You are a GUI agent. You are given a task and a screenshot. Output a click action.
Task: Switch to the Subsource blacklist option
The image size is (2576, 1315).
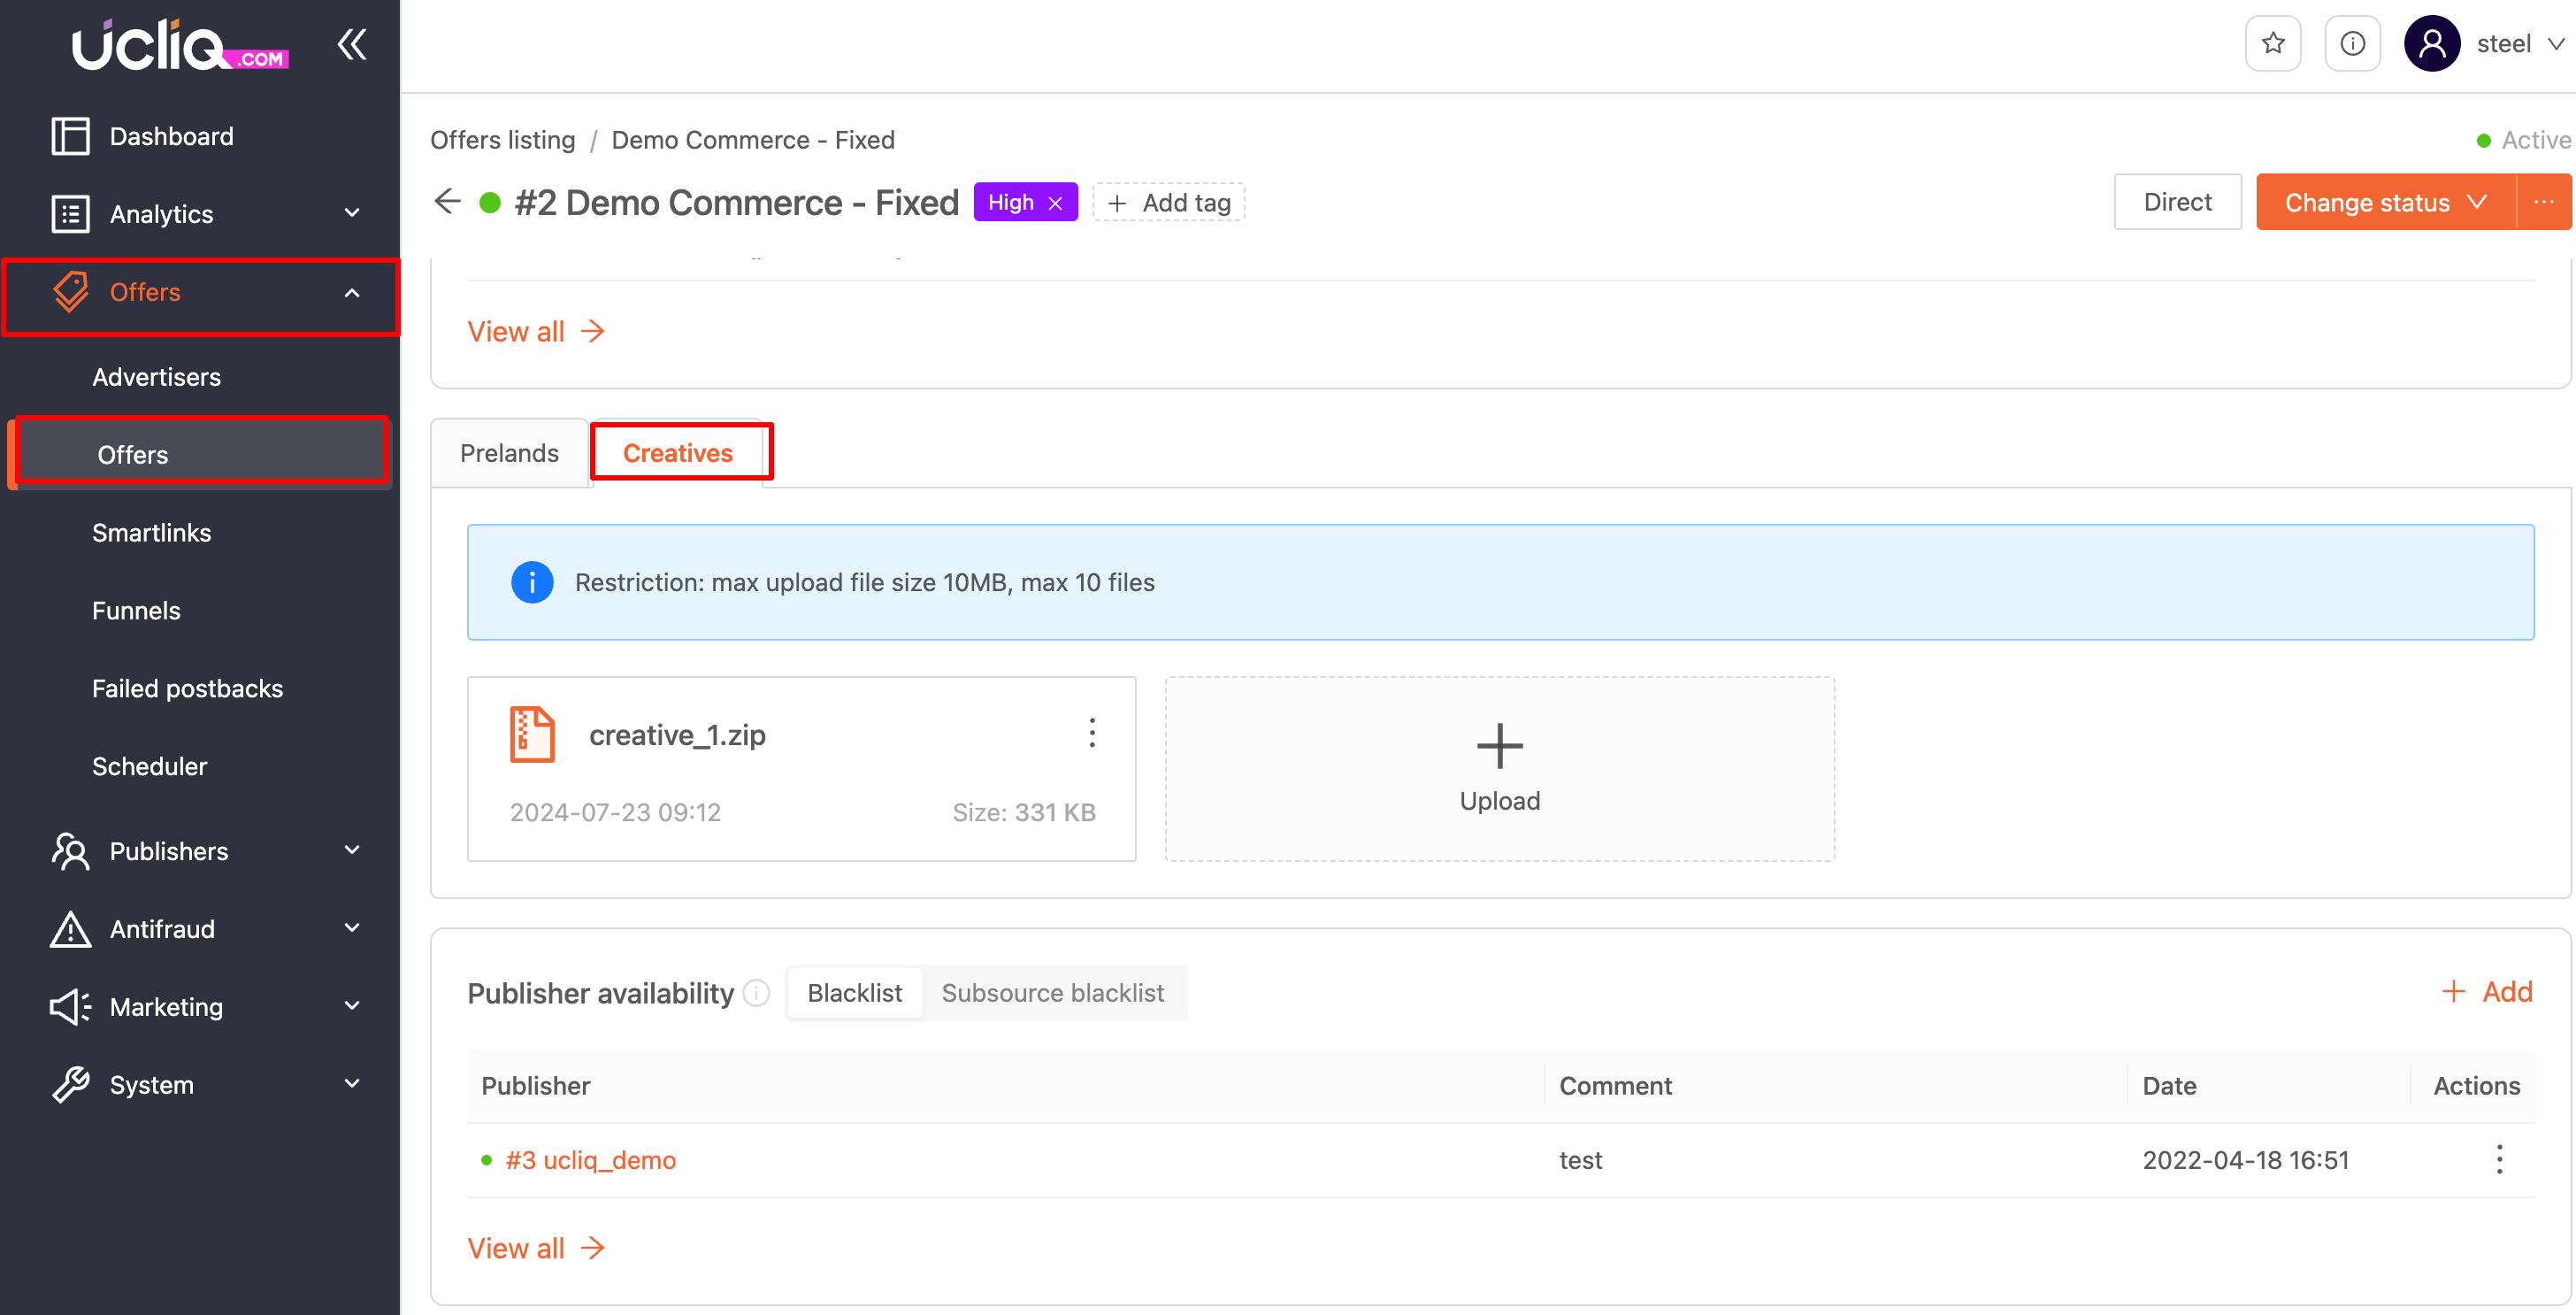click(x=1052, y=993)
